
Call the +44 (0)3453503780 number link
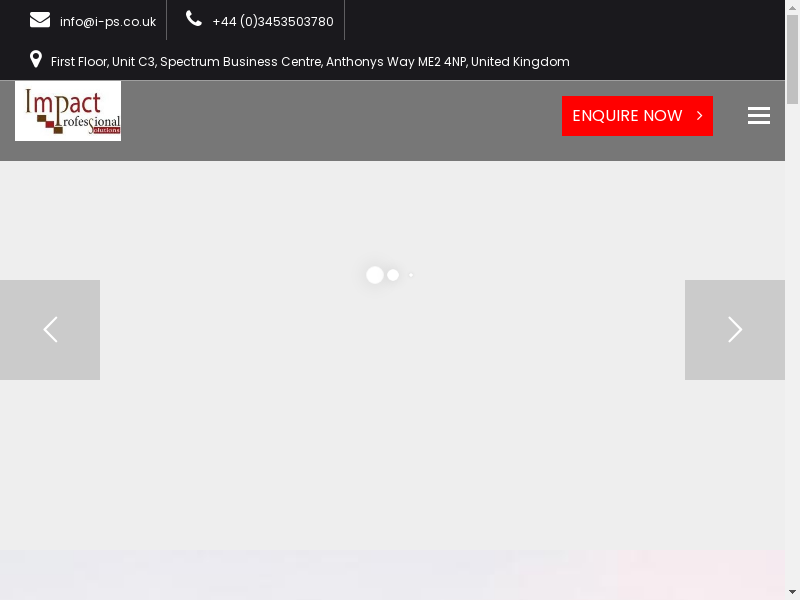point(272,21)
